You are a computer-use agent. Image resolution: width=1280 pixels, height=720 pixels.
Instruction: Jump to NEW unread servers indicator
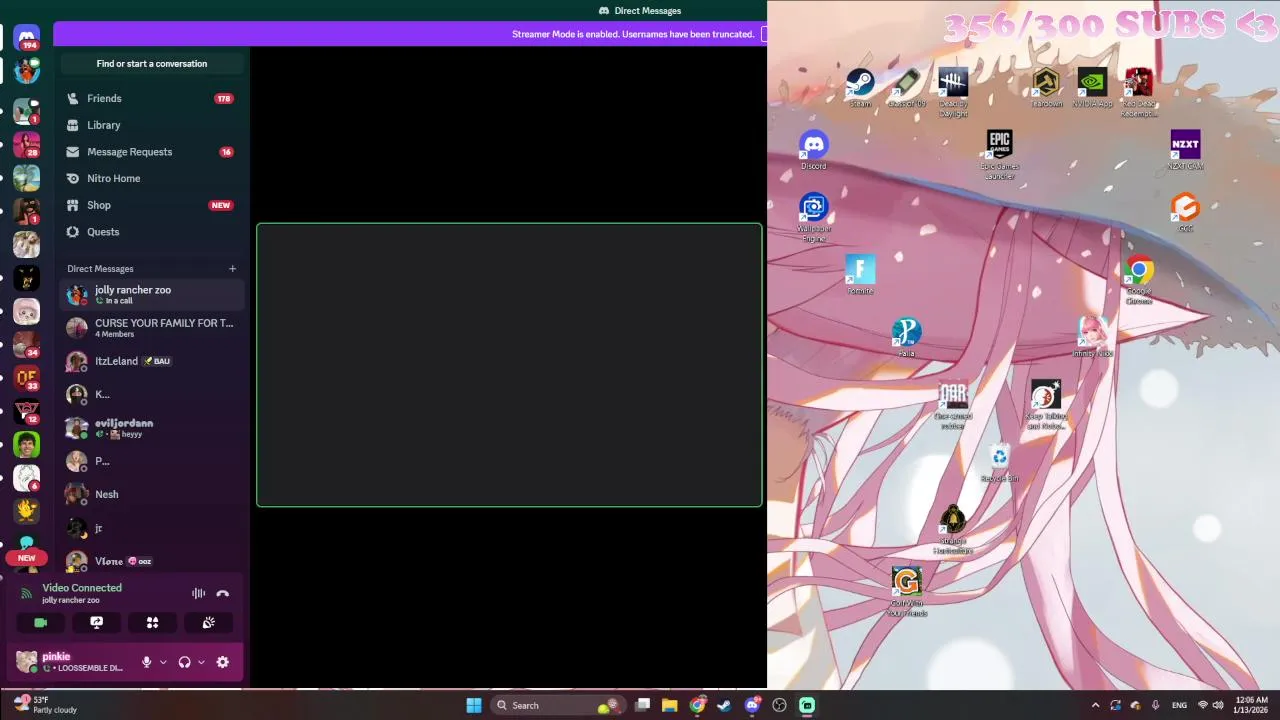27,558
